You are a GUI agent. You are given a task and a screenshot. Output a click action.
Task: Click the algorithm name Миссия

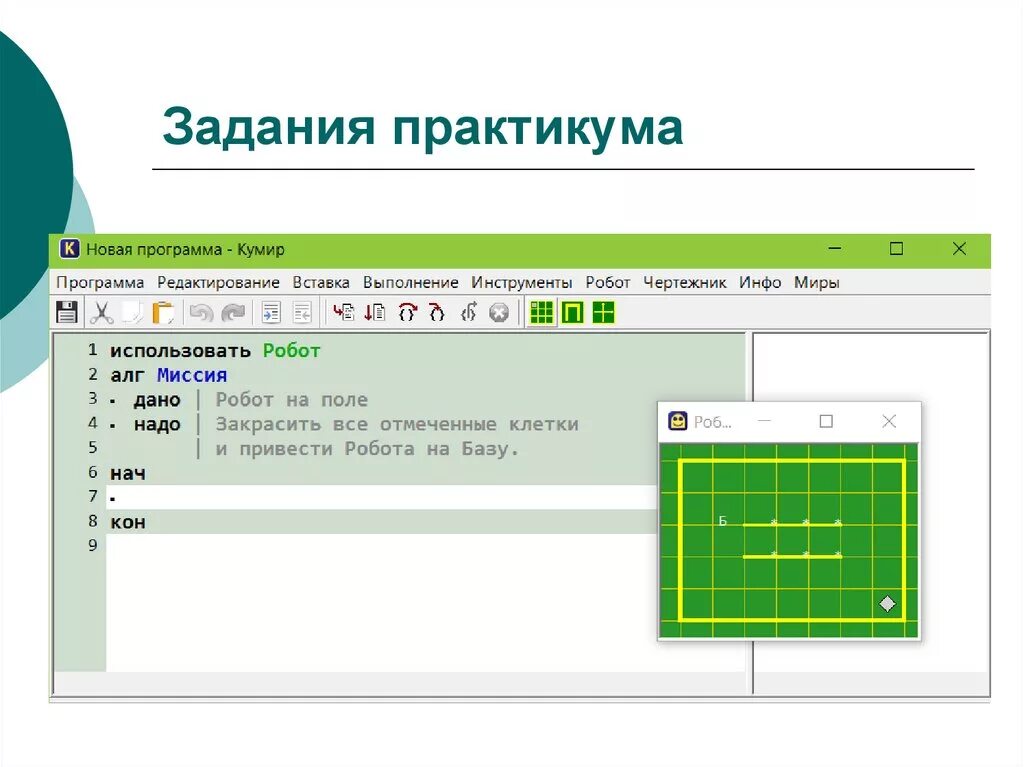(x=192, y=376)
